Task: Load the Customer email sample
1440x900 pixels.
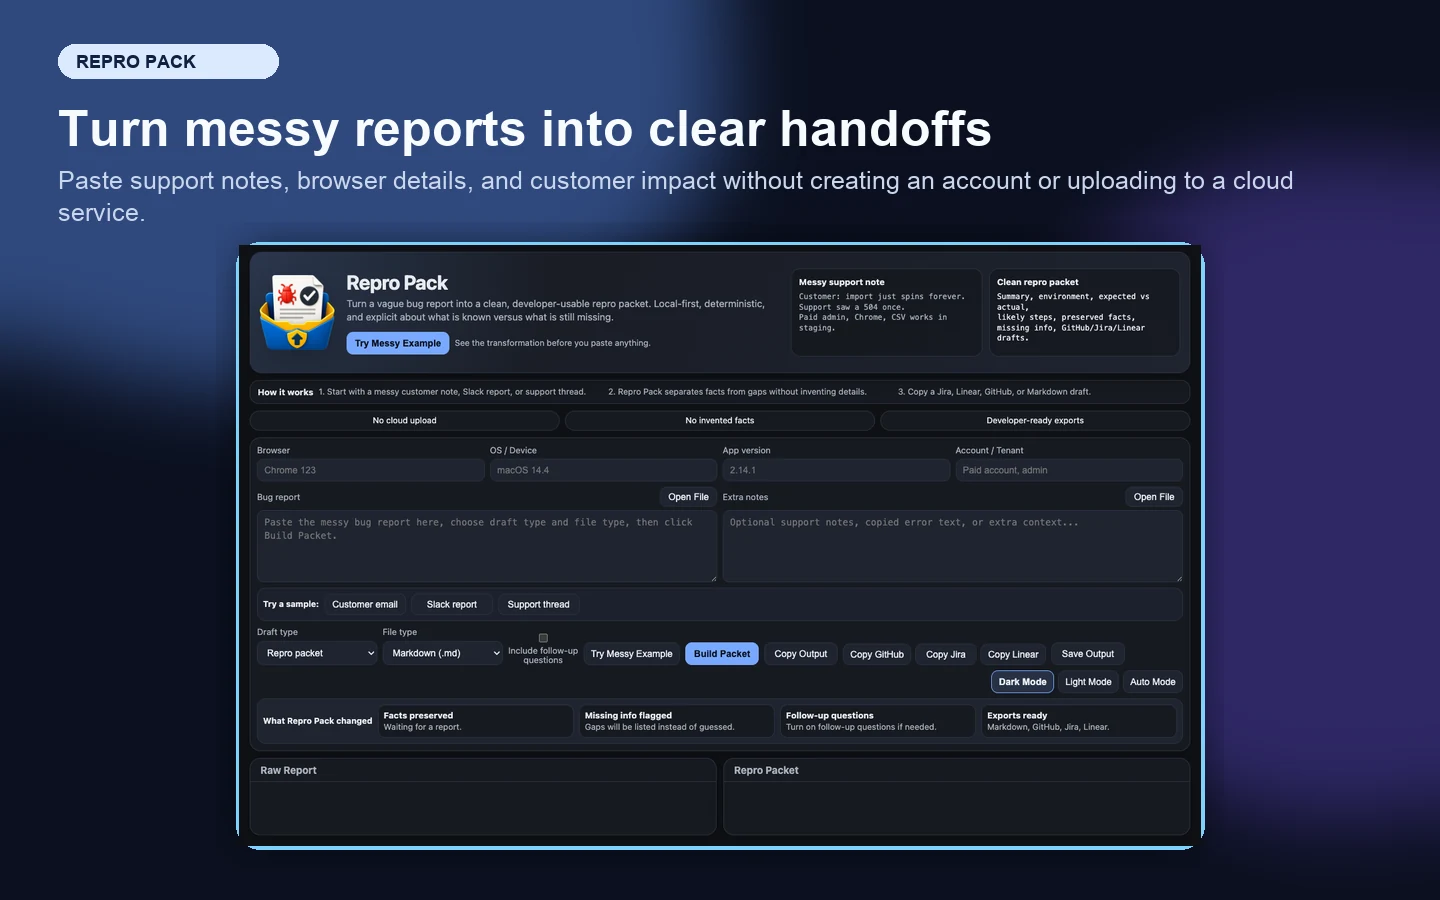Action: 365,604
